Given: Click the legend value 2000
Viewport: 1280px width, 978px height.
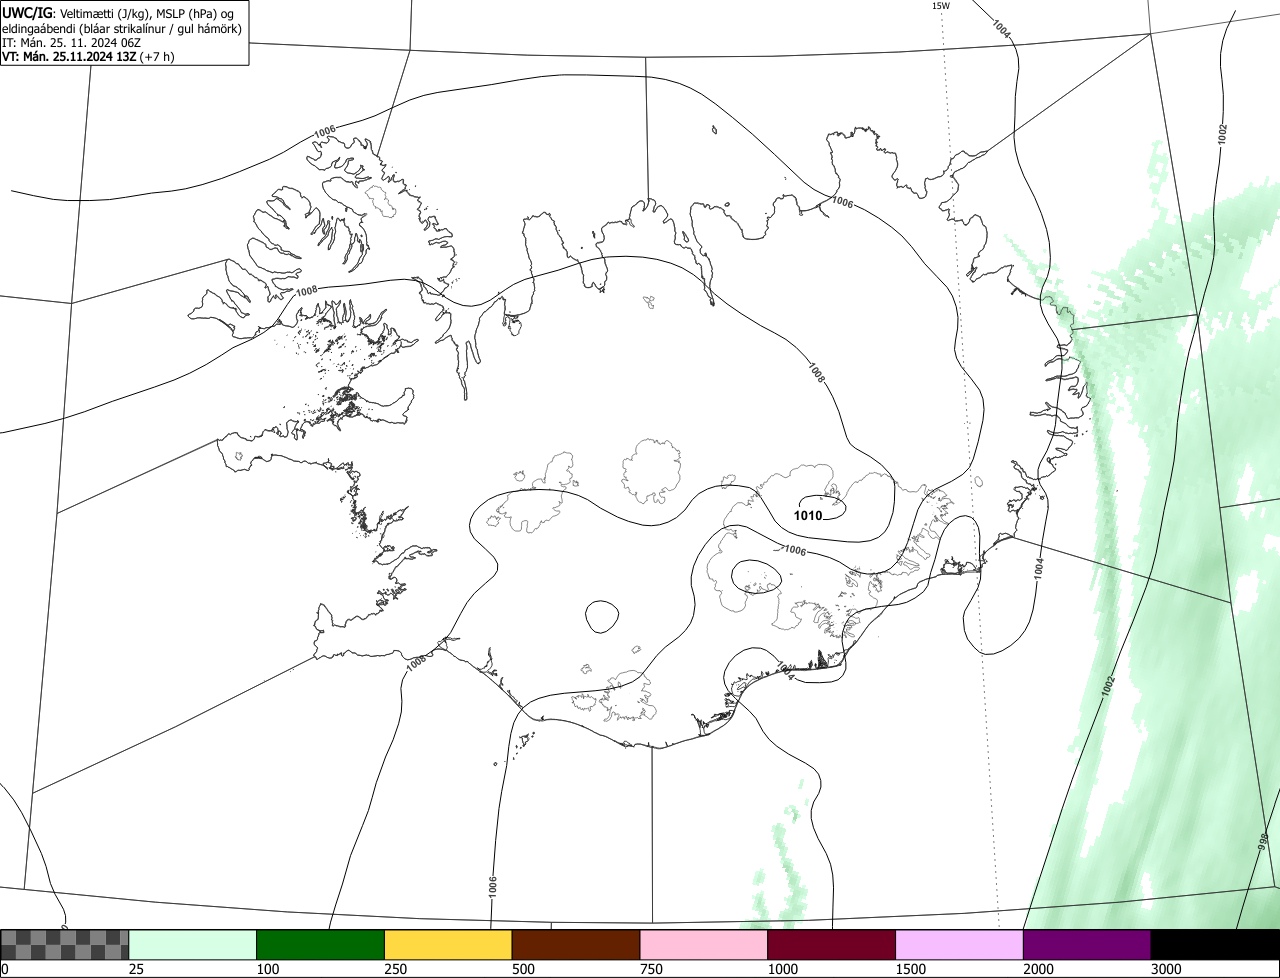Looking at the screenshot, I should click(1039, 969).
